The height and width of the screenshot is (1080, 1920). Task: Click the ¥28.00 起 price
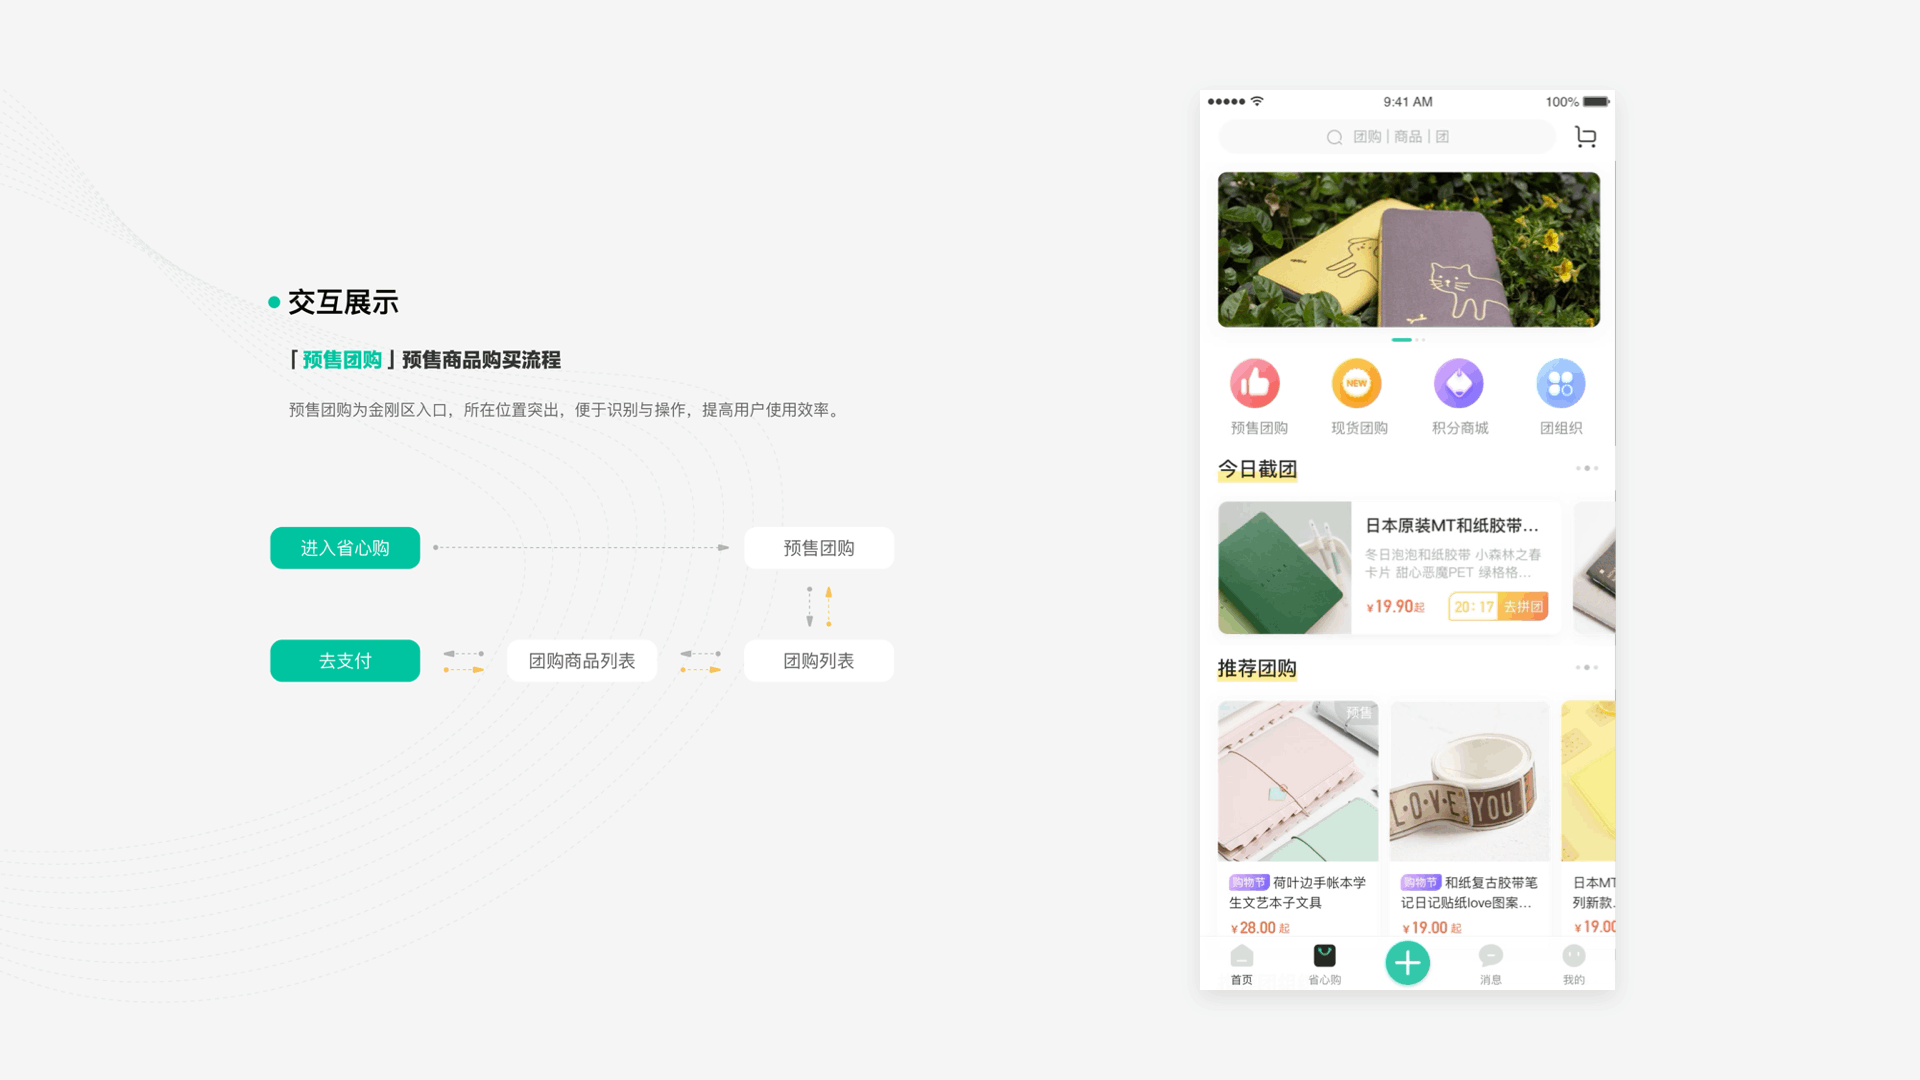coord(1260,928)
